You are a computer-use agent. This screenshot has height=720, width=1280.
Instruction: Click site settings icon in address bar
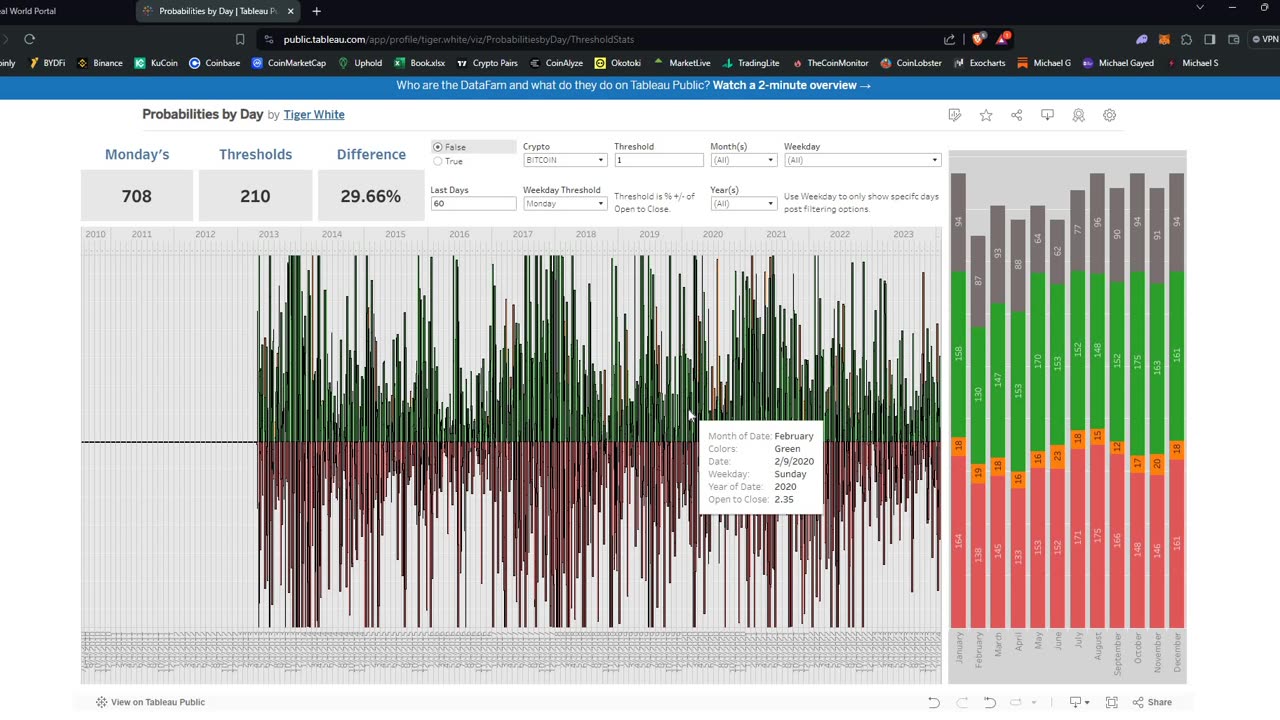click(268, 39)
